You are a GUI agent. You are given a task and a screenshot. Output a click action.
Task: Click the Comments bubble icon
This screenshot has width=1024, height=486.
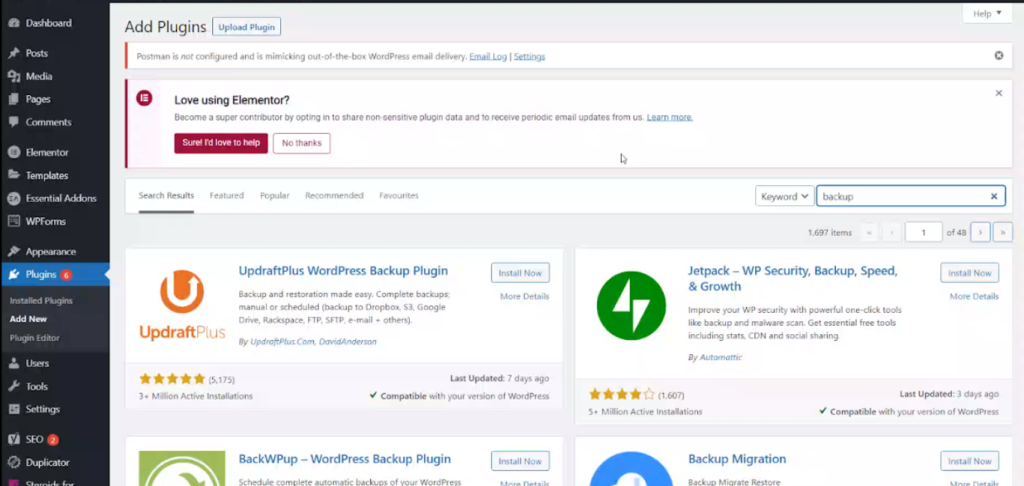pos(14,122)
